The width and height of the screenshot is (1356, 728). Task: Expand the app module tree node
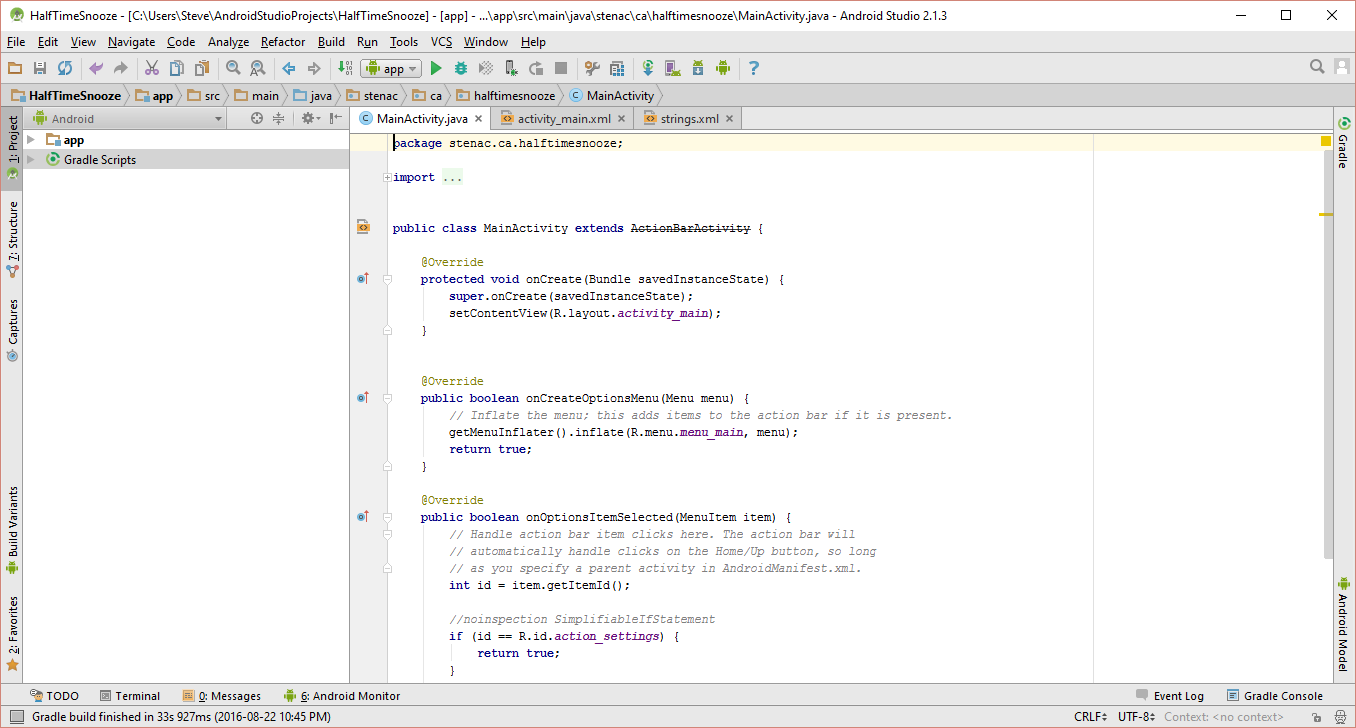tap(31, 140)
